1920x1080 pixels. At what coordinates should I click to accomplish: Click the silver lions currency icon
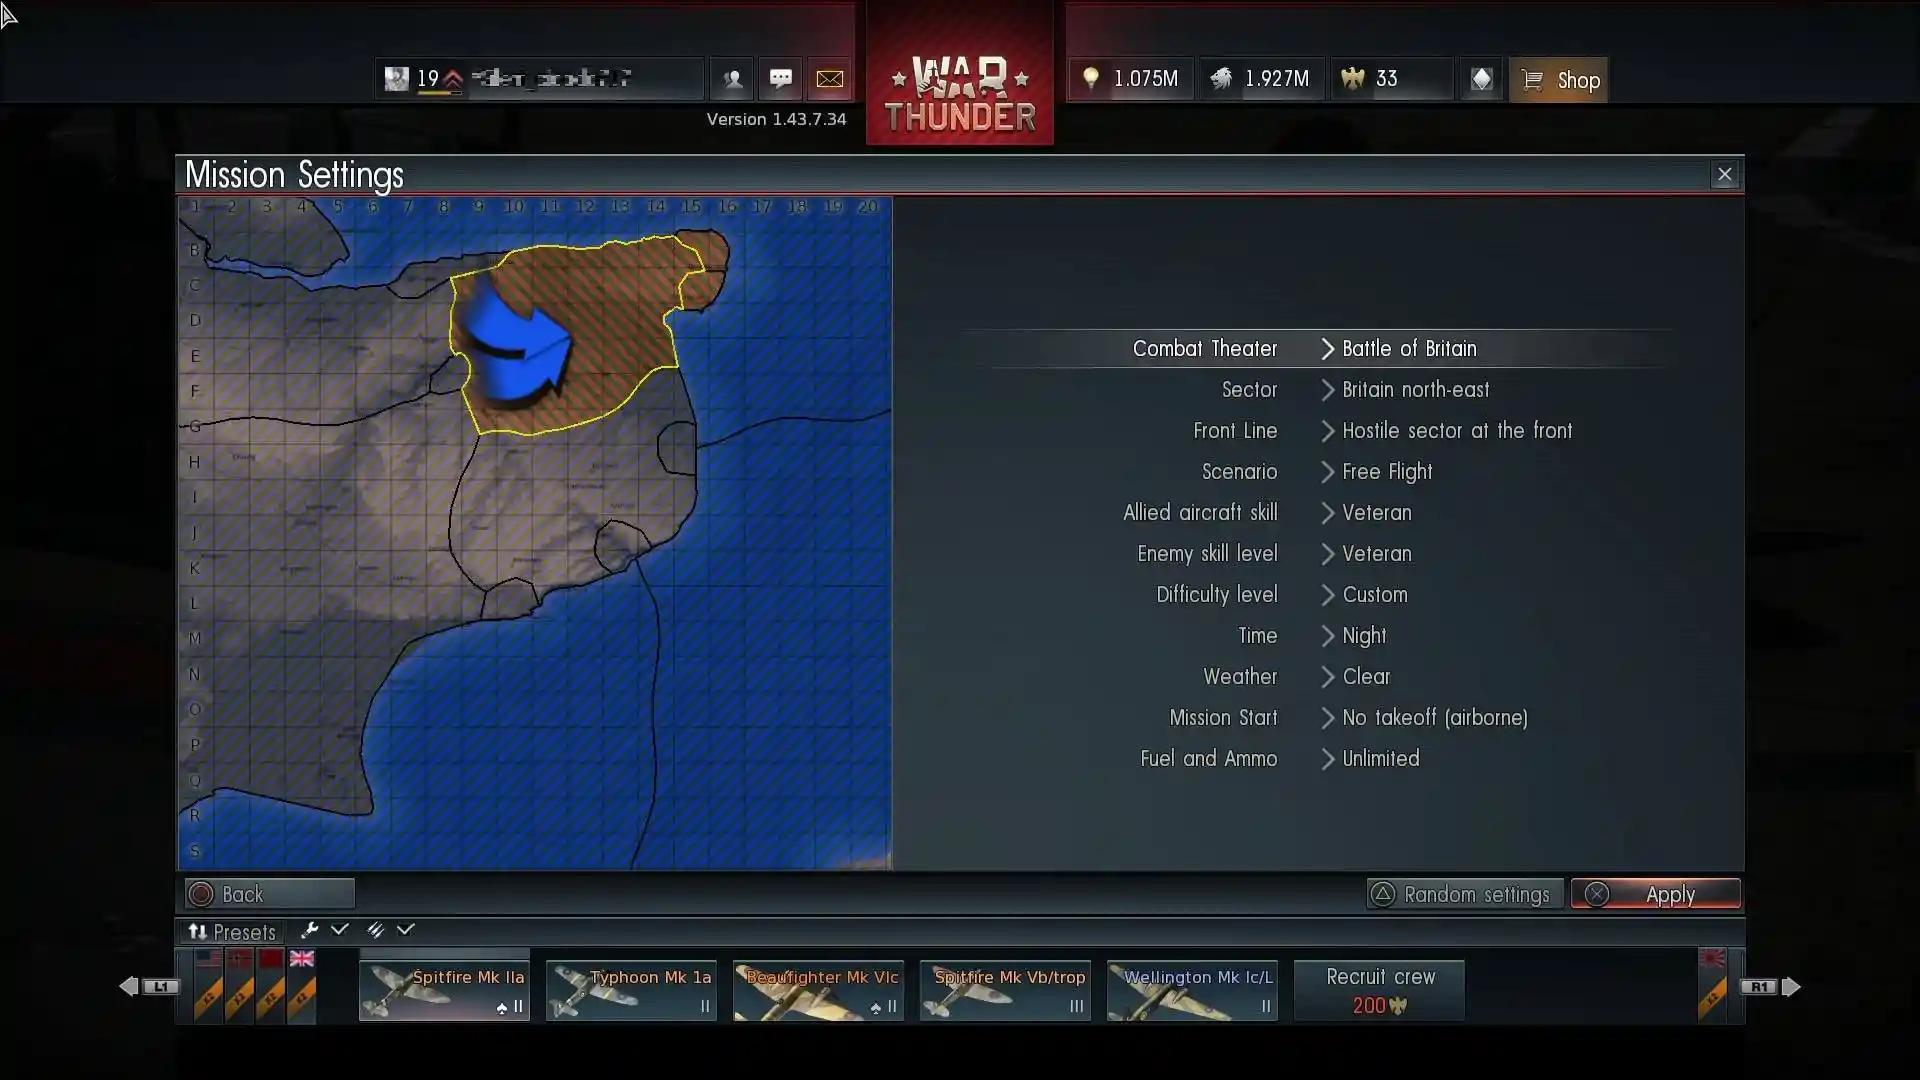coord(1221,78)
